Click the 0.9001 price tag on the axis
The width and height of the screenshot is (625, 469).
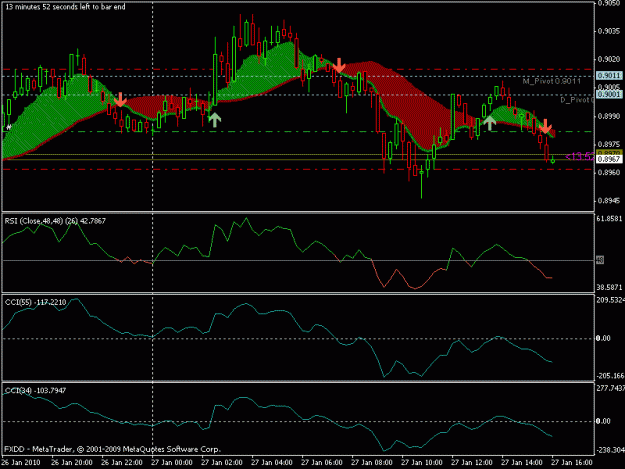click(609, 94)
